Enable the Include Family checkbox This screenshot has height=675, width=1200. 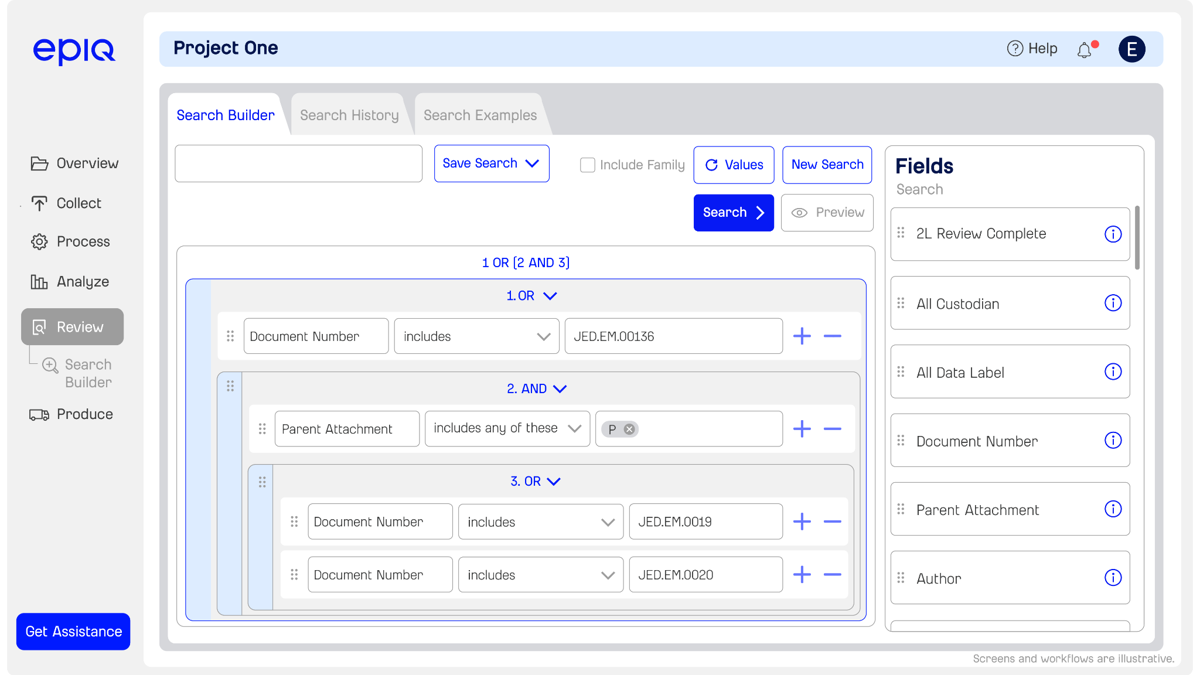click(588, 165)
